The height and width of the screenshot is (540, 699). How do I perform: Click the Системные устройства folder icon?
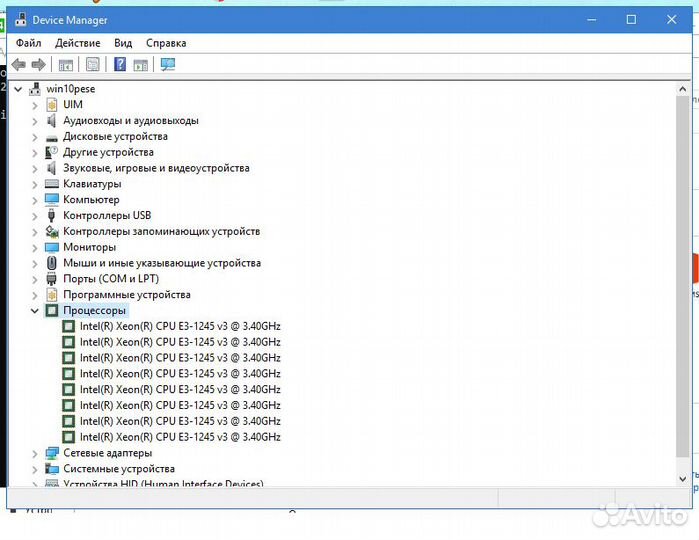point(52,469)
